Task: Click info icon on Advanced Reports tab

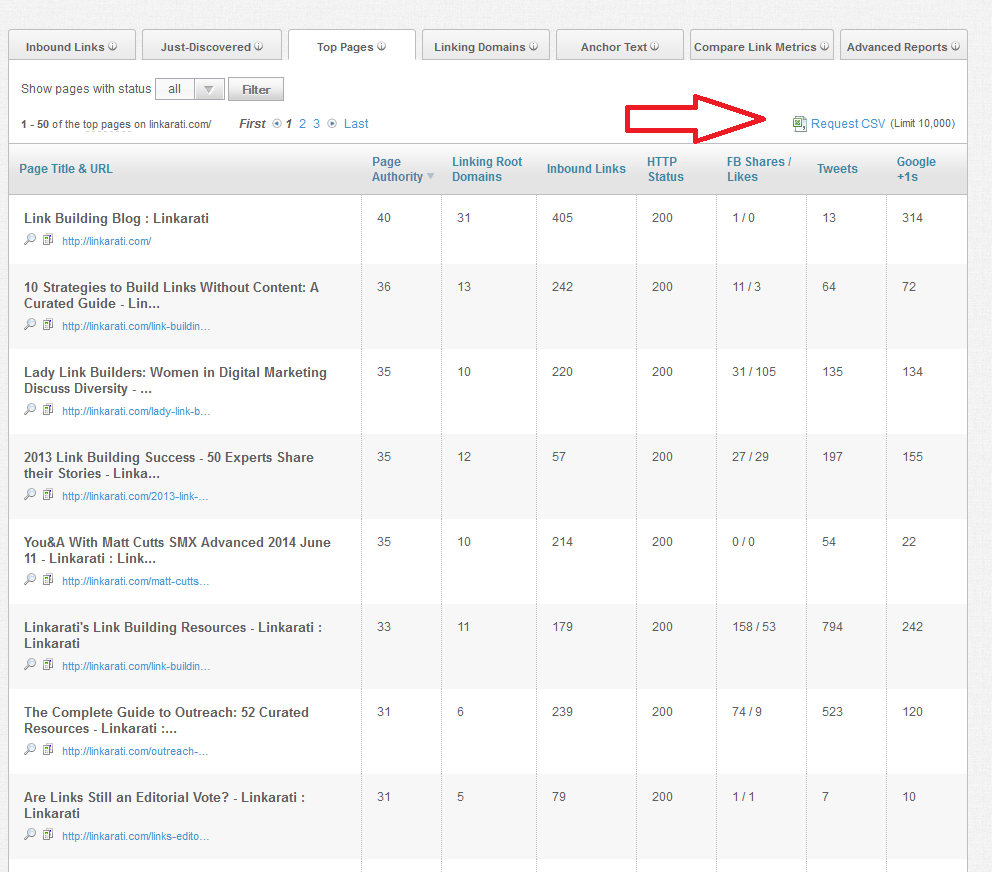Action: (955, 46)
